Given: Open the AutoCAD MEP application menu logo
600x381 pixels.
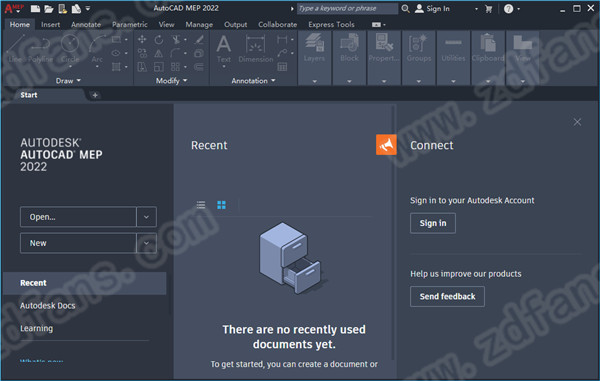Looking at the screenshot, I should point(14,8).
